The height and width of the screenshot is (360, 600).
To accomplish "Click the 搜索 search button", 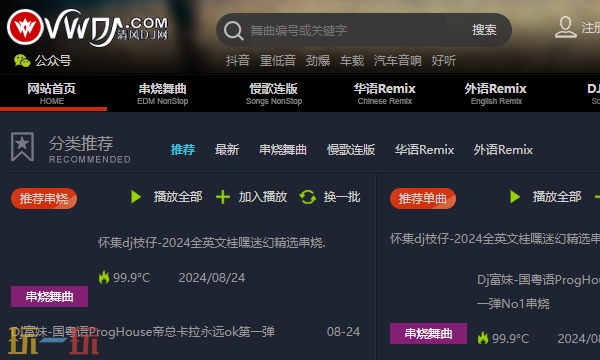I will [x=484, y=30].
